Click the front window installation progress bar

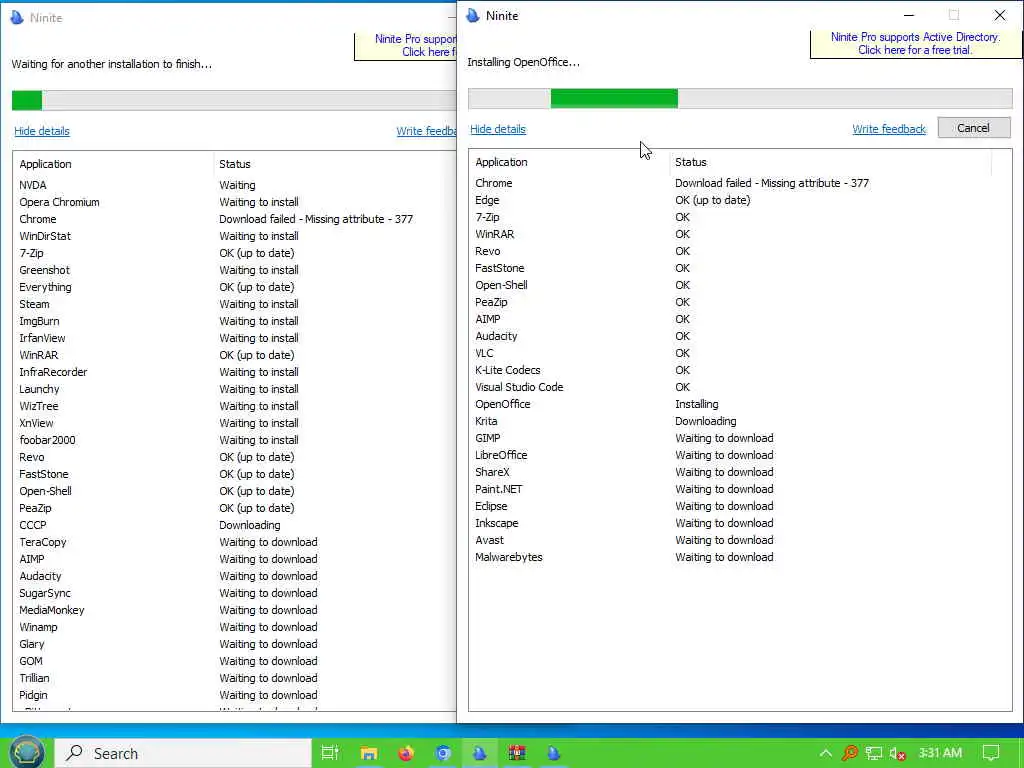(x=740, y=99)
